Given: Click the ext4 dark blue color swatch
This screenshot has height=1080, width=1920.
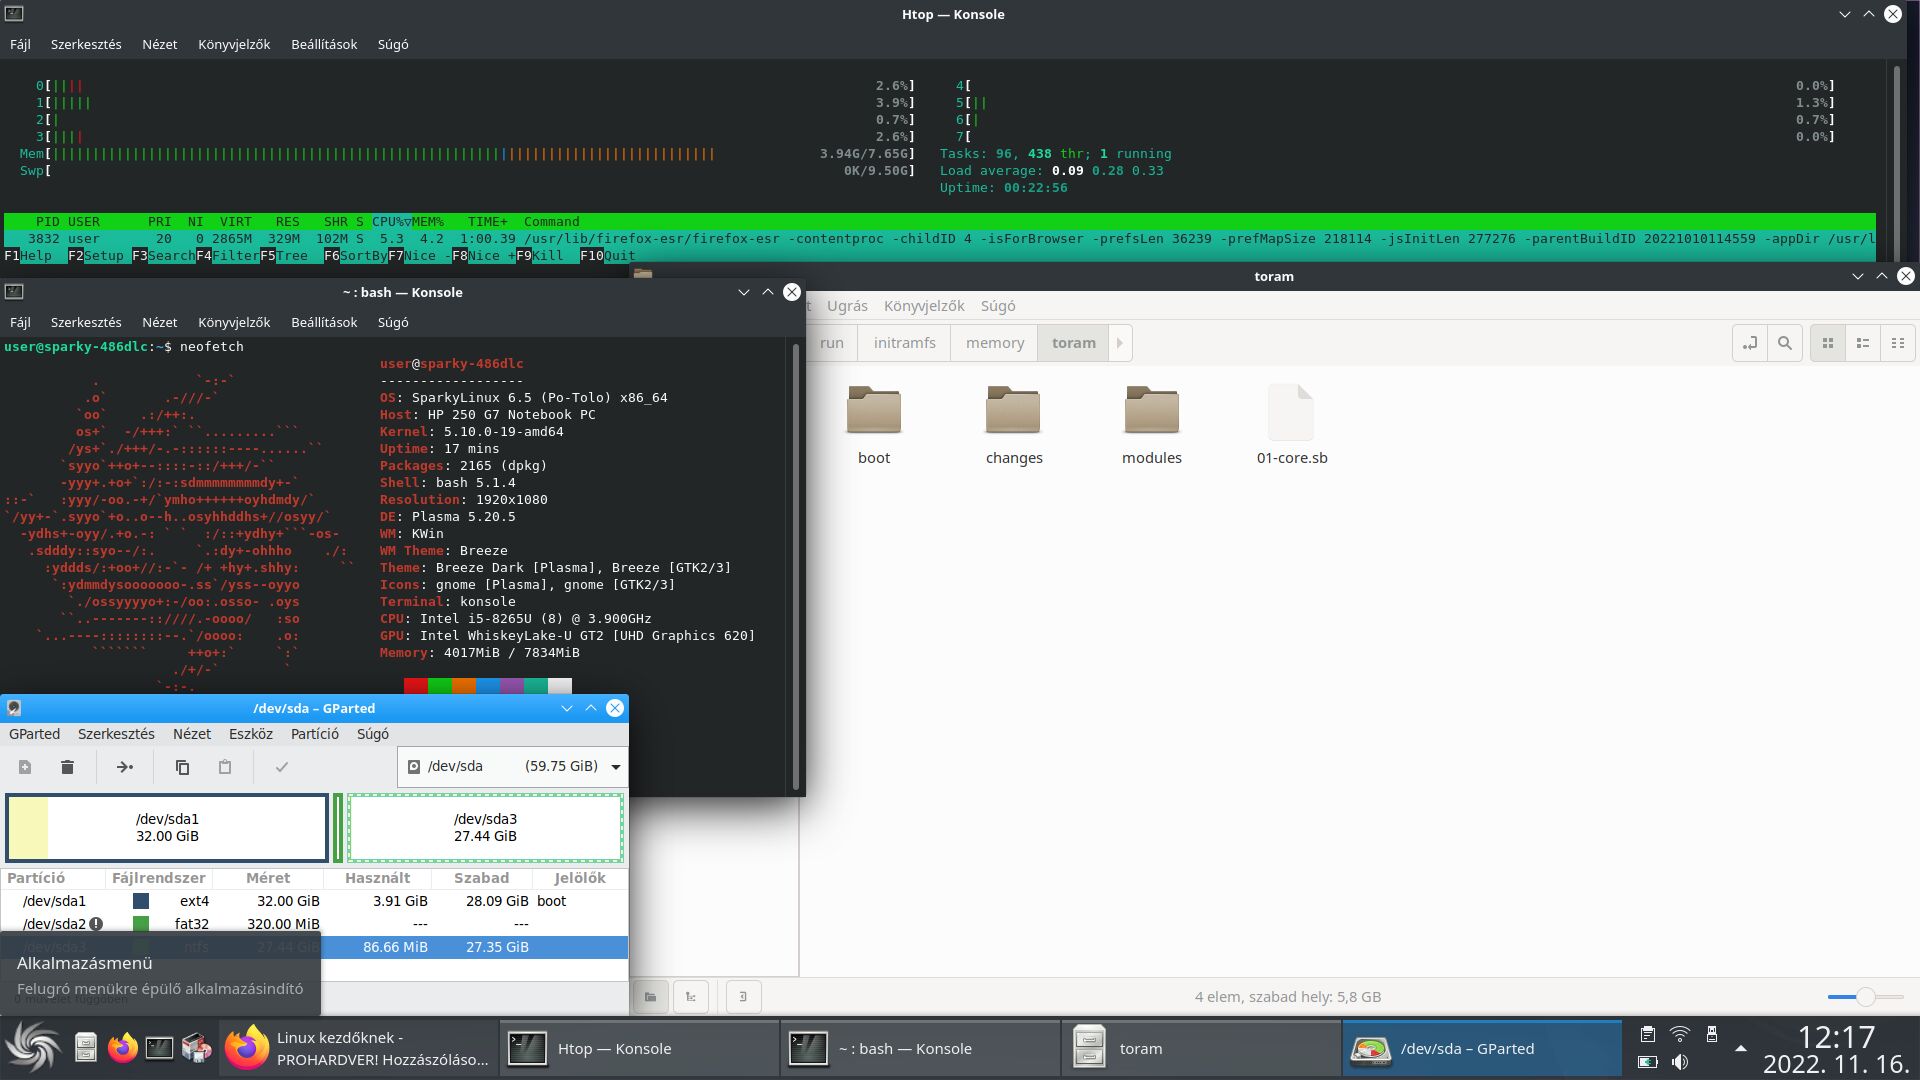Looking at the screenshot, I should [141, 901].
